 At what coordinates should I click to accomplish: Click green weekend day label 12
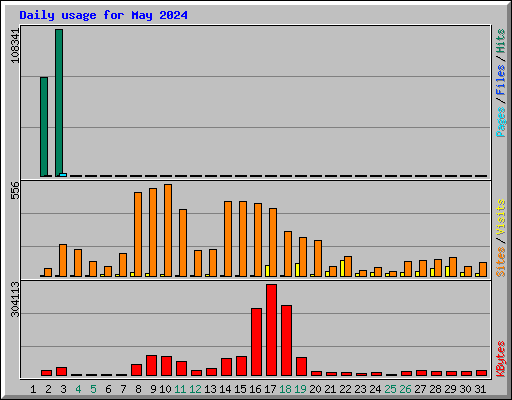(195, 389)
